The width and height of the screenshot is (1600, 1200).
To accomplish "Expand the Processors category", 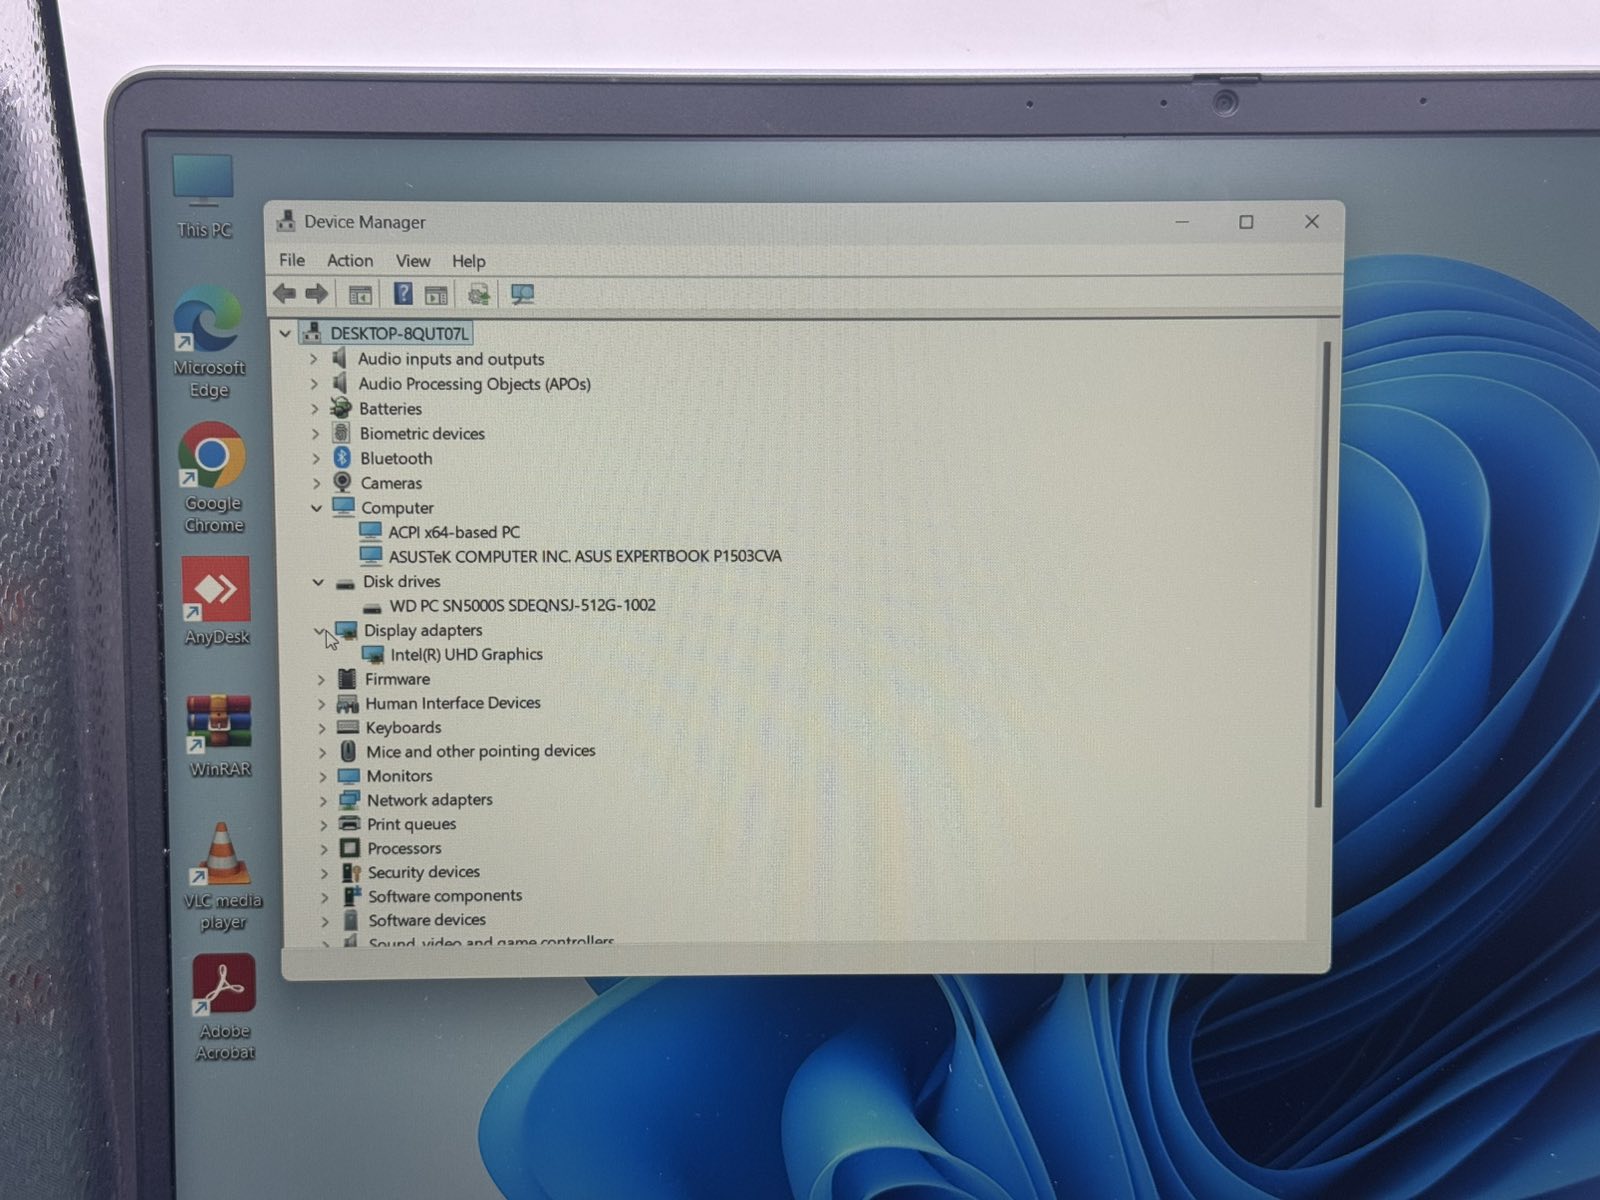I will coord(323,849).
